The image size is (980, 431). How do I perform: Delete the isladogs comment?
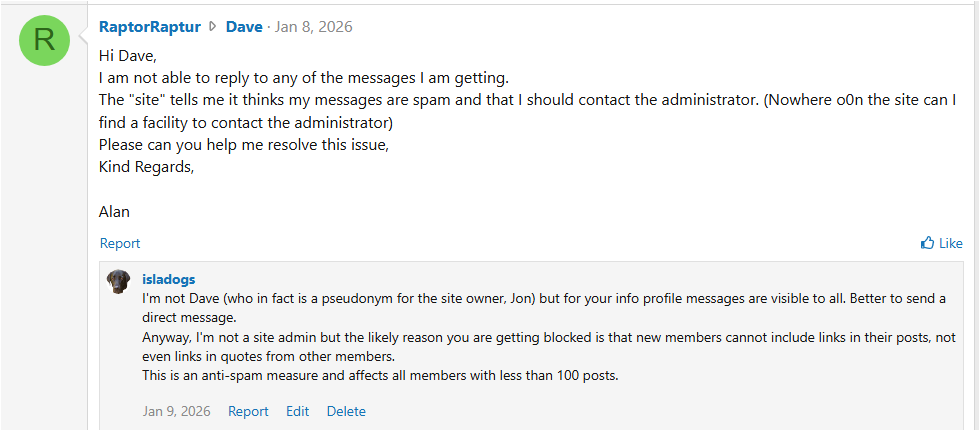coord(346,411)
